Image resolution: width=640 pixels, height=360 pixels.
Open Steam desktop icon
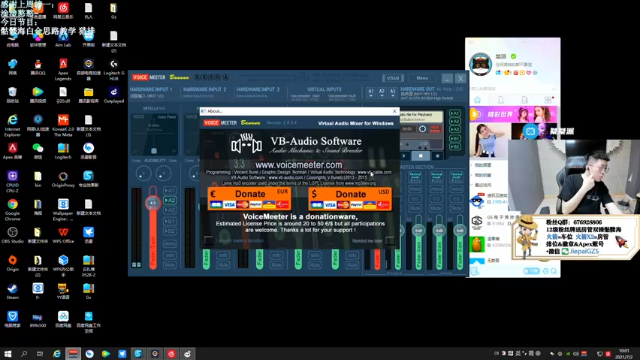12,291
